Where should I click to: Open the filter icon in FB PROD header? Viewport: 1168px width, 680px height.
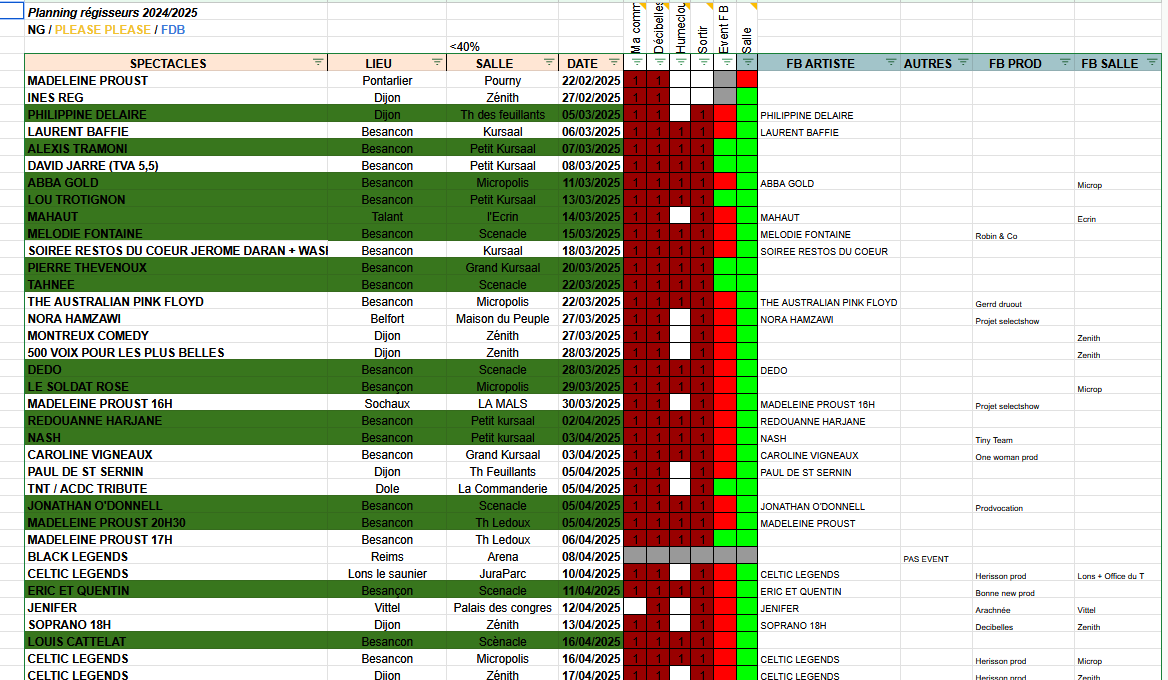pos(1065,63)
